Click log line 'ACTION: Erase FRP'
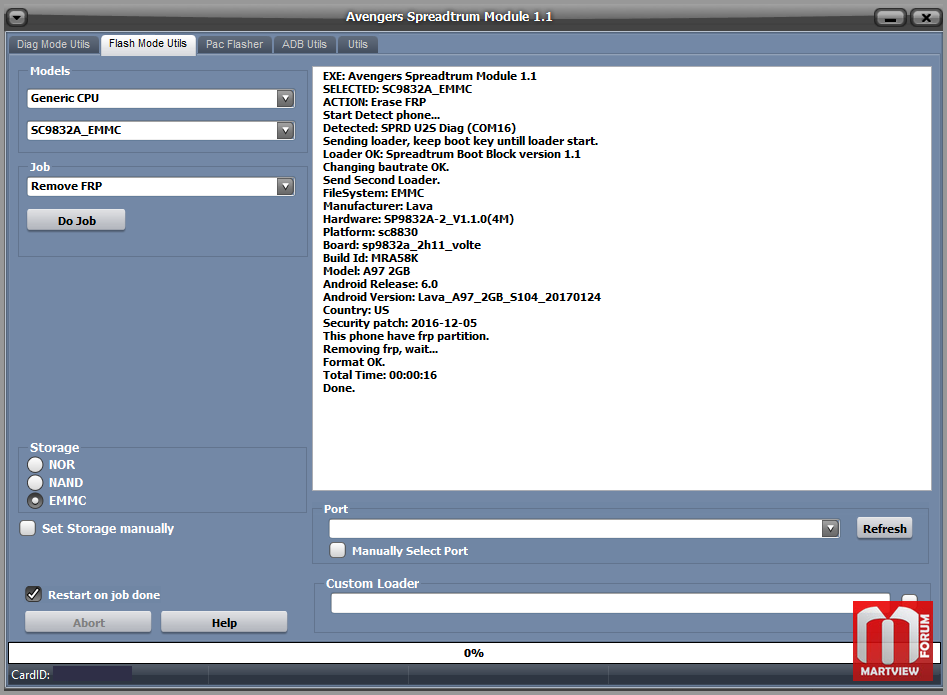 click(x=374, y=102)
